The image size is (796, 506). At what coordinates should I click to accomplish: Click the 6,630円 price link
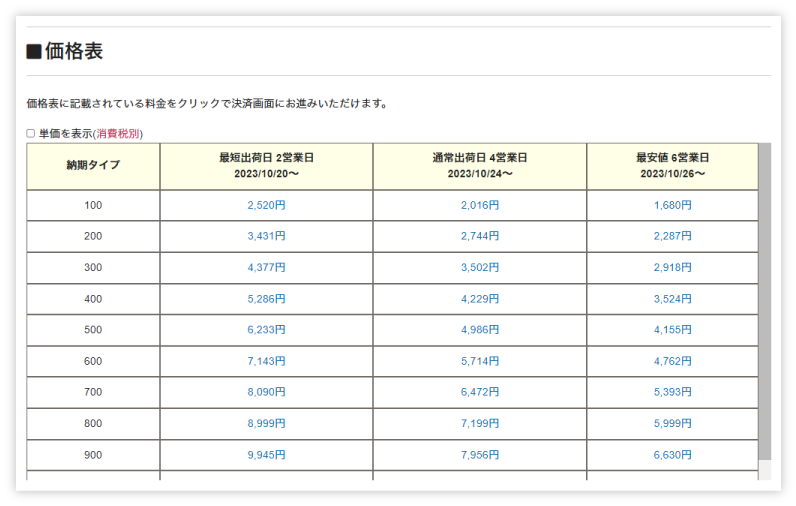pos(673,455)
